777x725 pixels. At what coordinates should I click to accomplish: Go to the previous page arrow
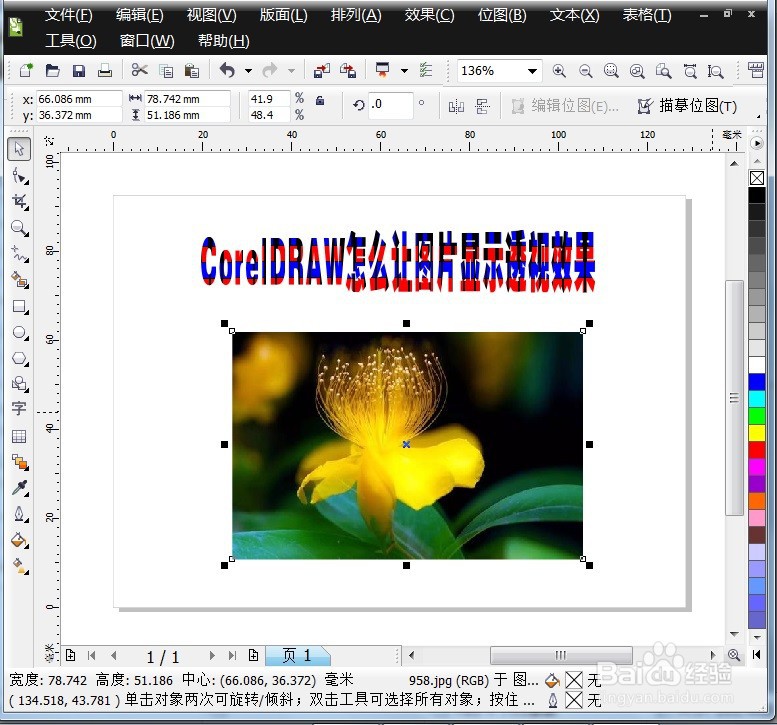pos(114,656)
